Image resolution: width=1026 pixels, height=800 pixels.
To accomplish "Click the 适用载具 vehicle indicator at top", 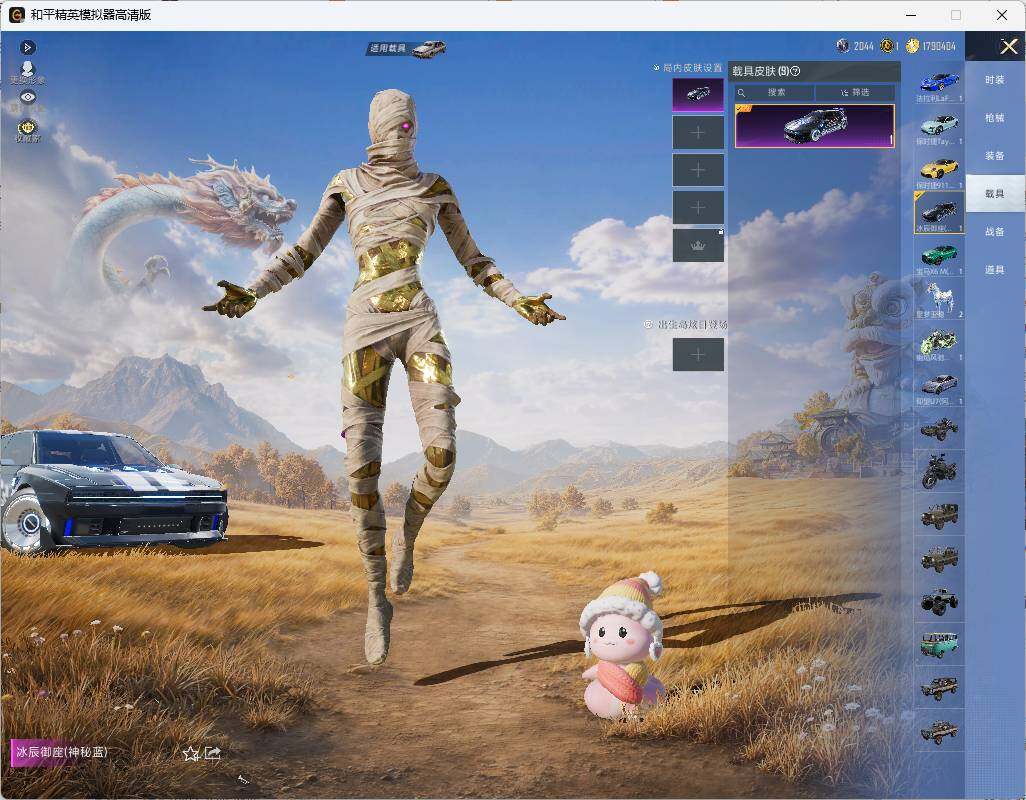I will (406, 48).
